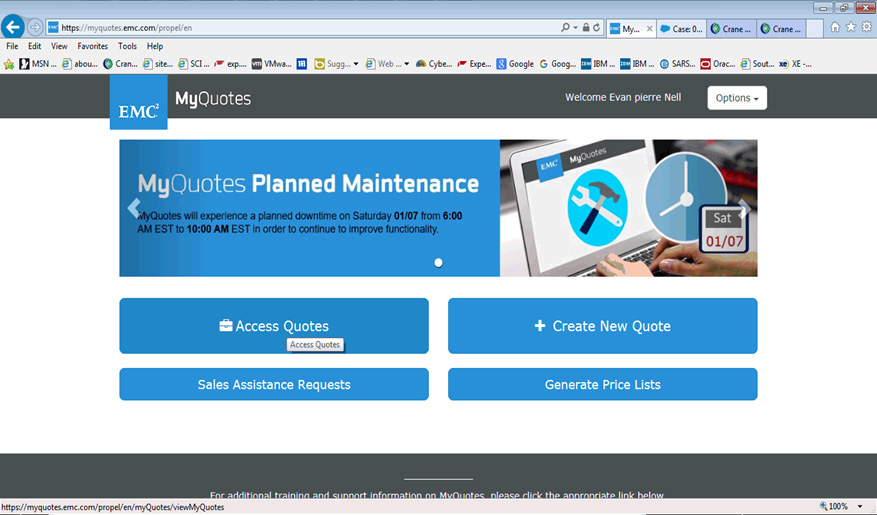Image resolution: width=877 pixels, height=515 pixels.
Task: Click the Access Quotes button
Action: pyautogui.click(x=274, y=325)
